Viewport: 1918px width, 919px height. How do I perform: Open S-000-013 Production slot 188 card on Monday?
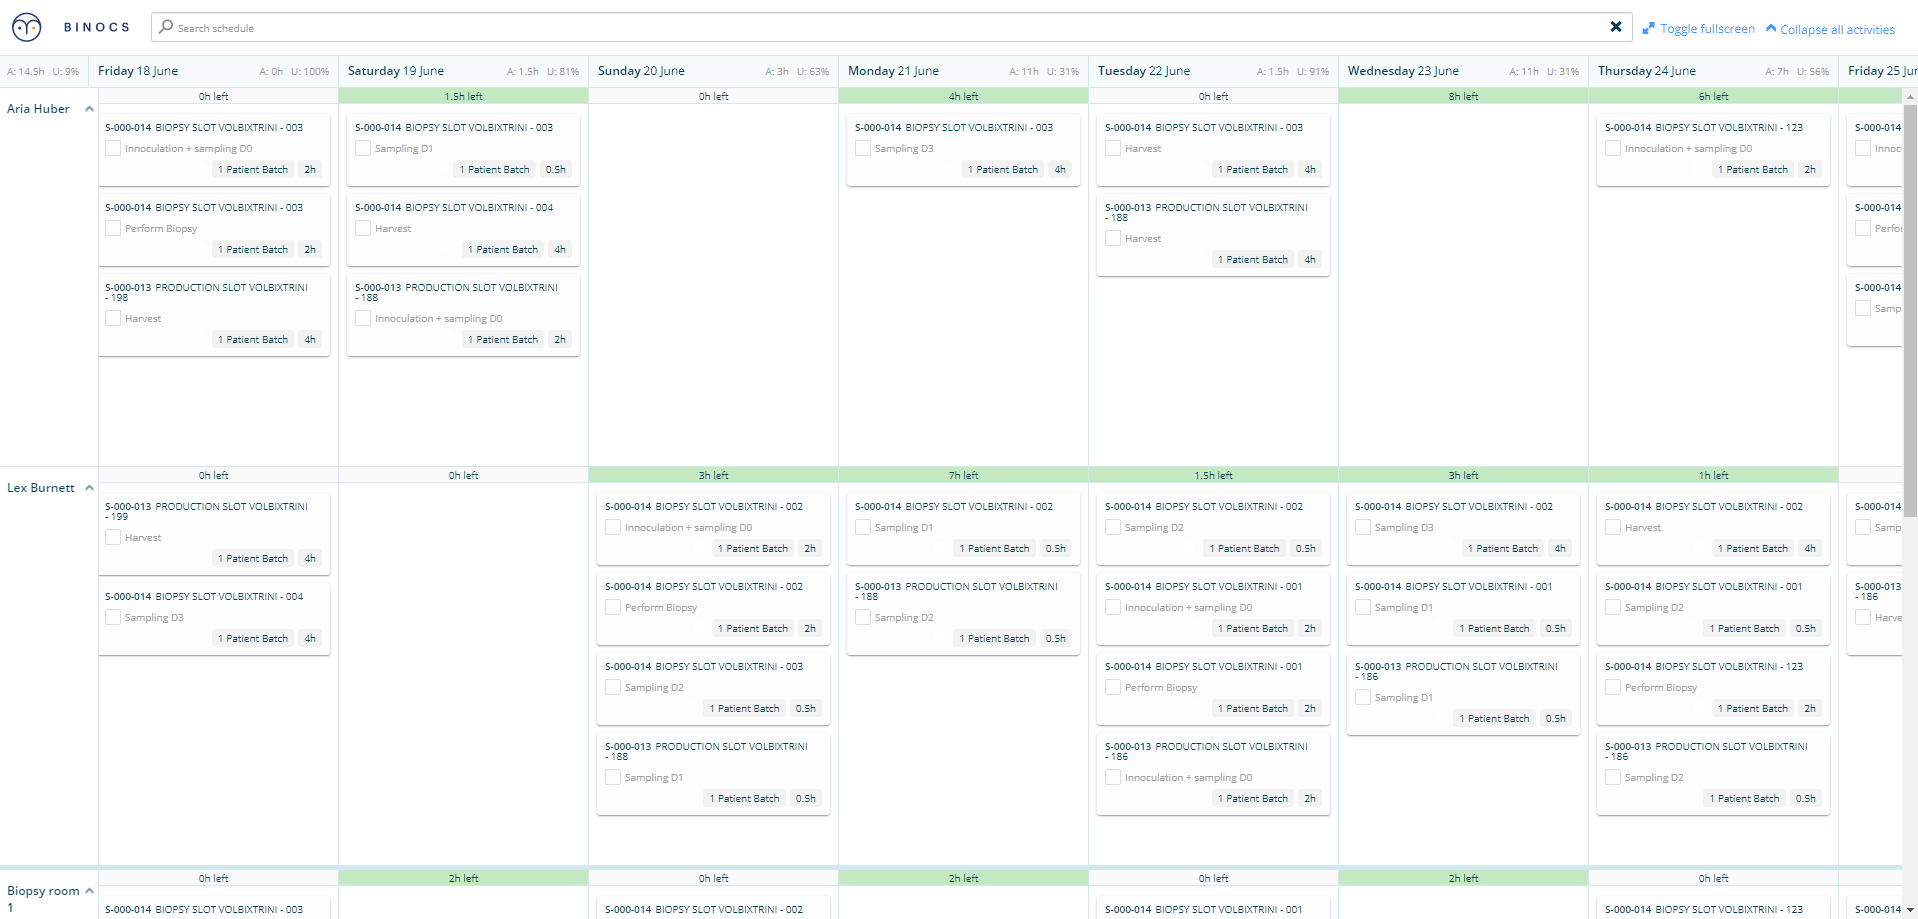[x=963, y=614]
